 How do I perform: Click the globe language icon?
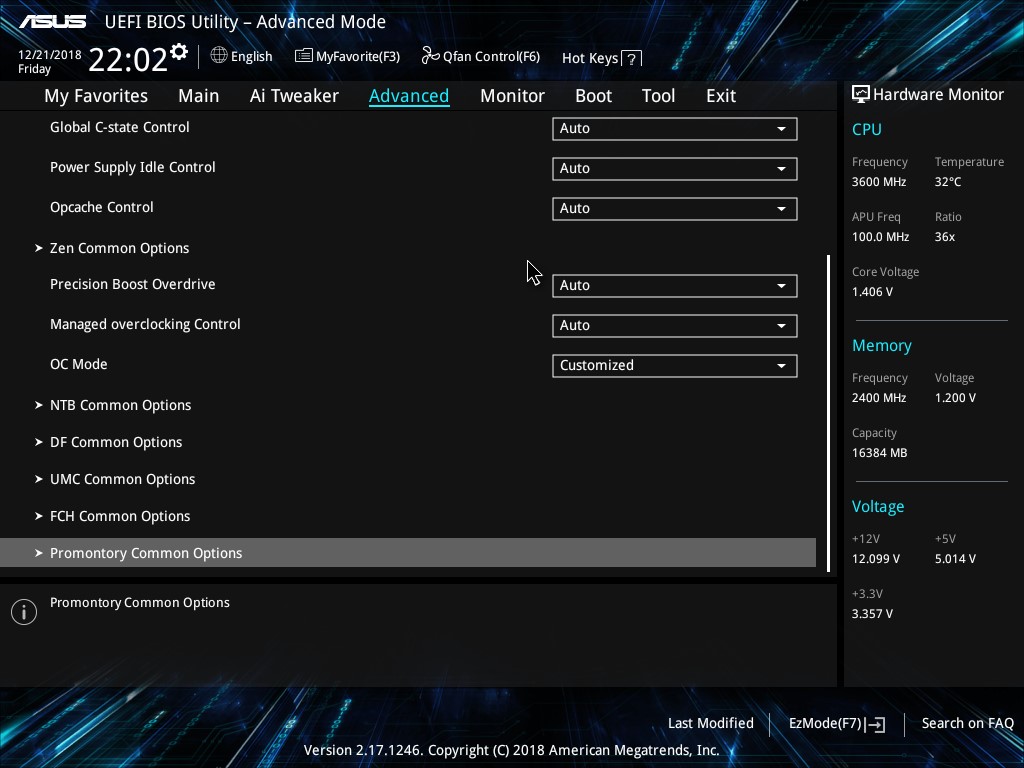point(219,56)
